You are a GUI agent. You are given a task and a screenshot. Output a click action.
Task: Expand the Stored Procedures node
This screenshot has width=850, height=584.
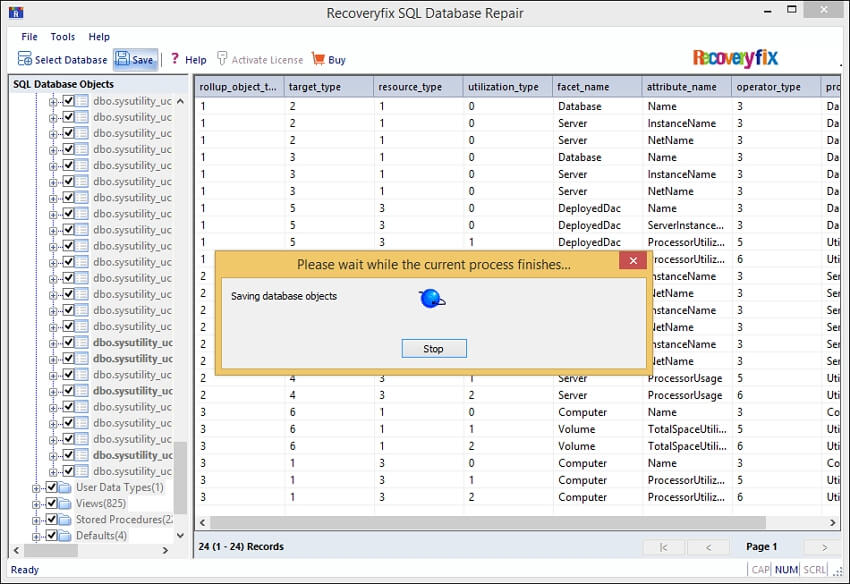pyautogui.click(x=36, y=521)
